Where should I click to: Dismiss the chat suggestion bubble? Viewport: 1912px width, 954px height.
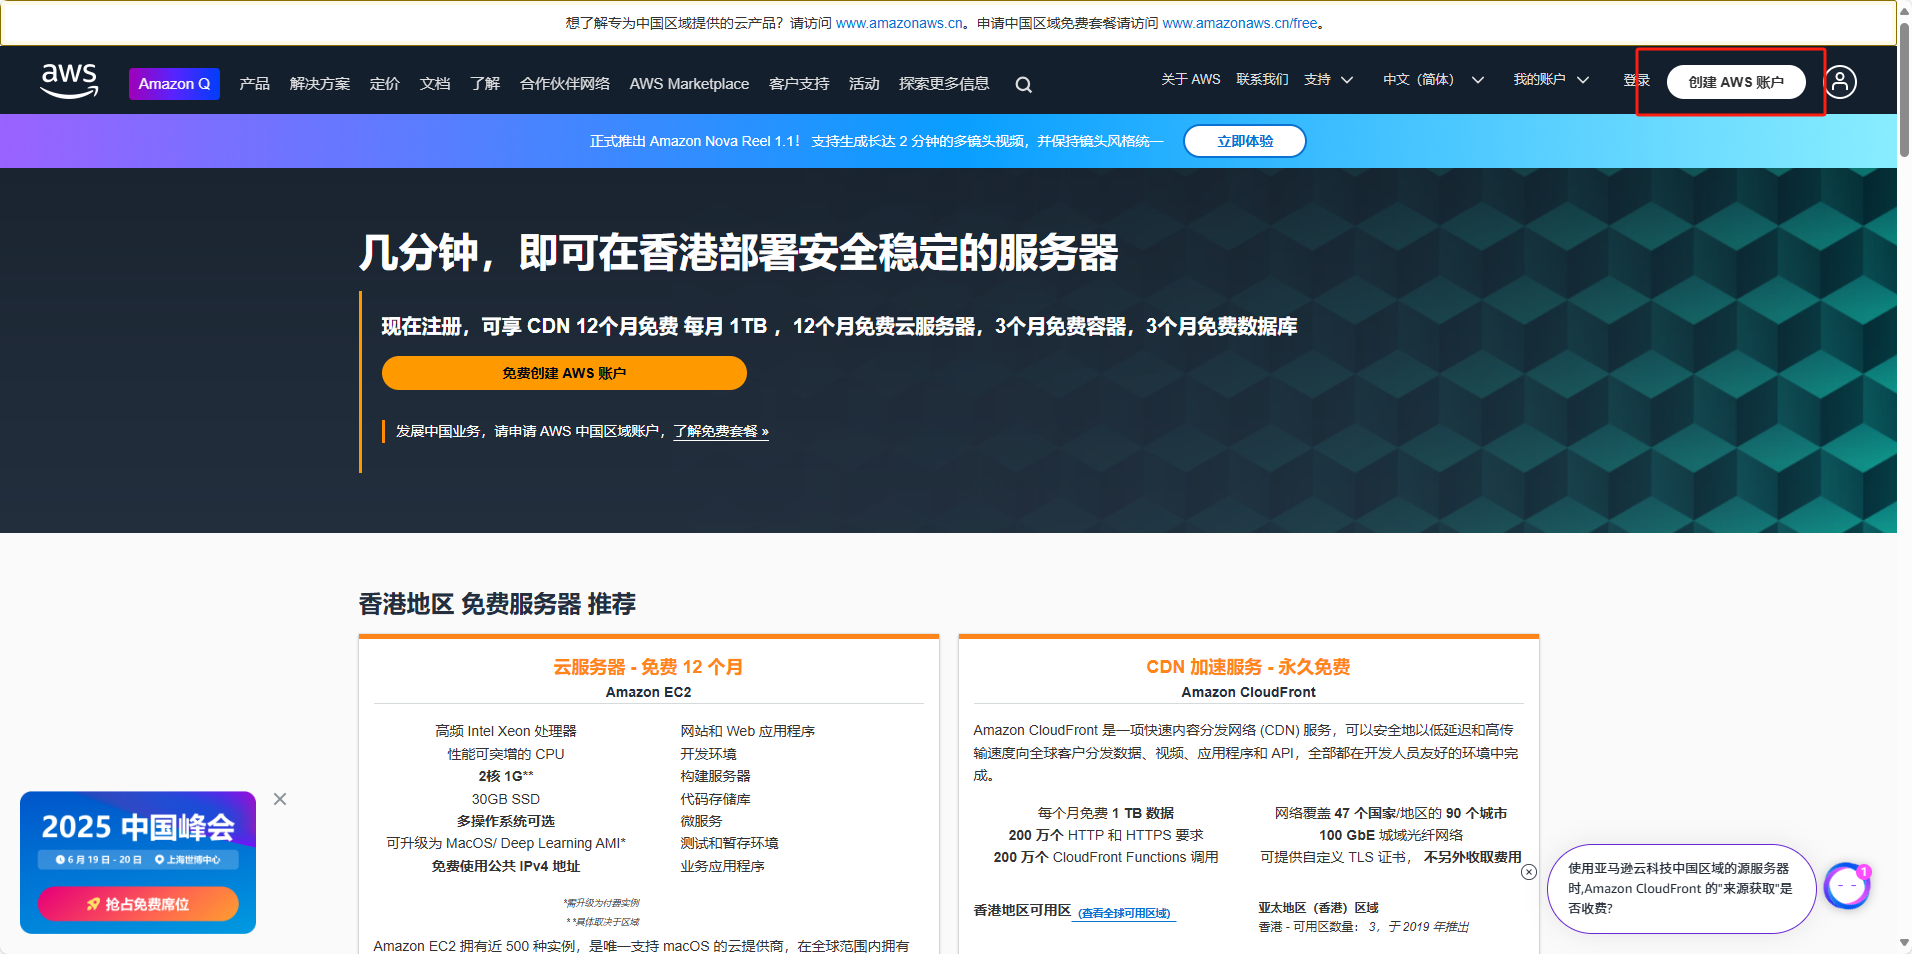[1528, 872]
